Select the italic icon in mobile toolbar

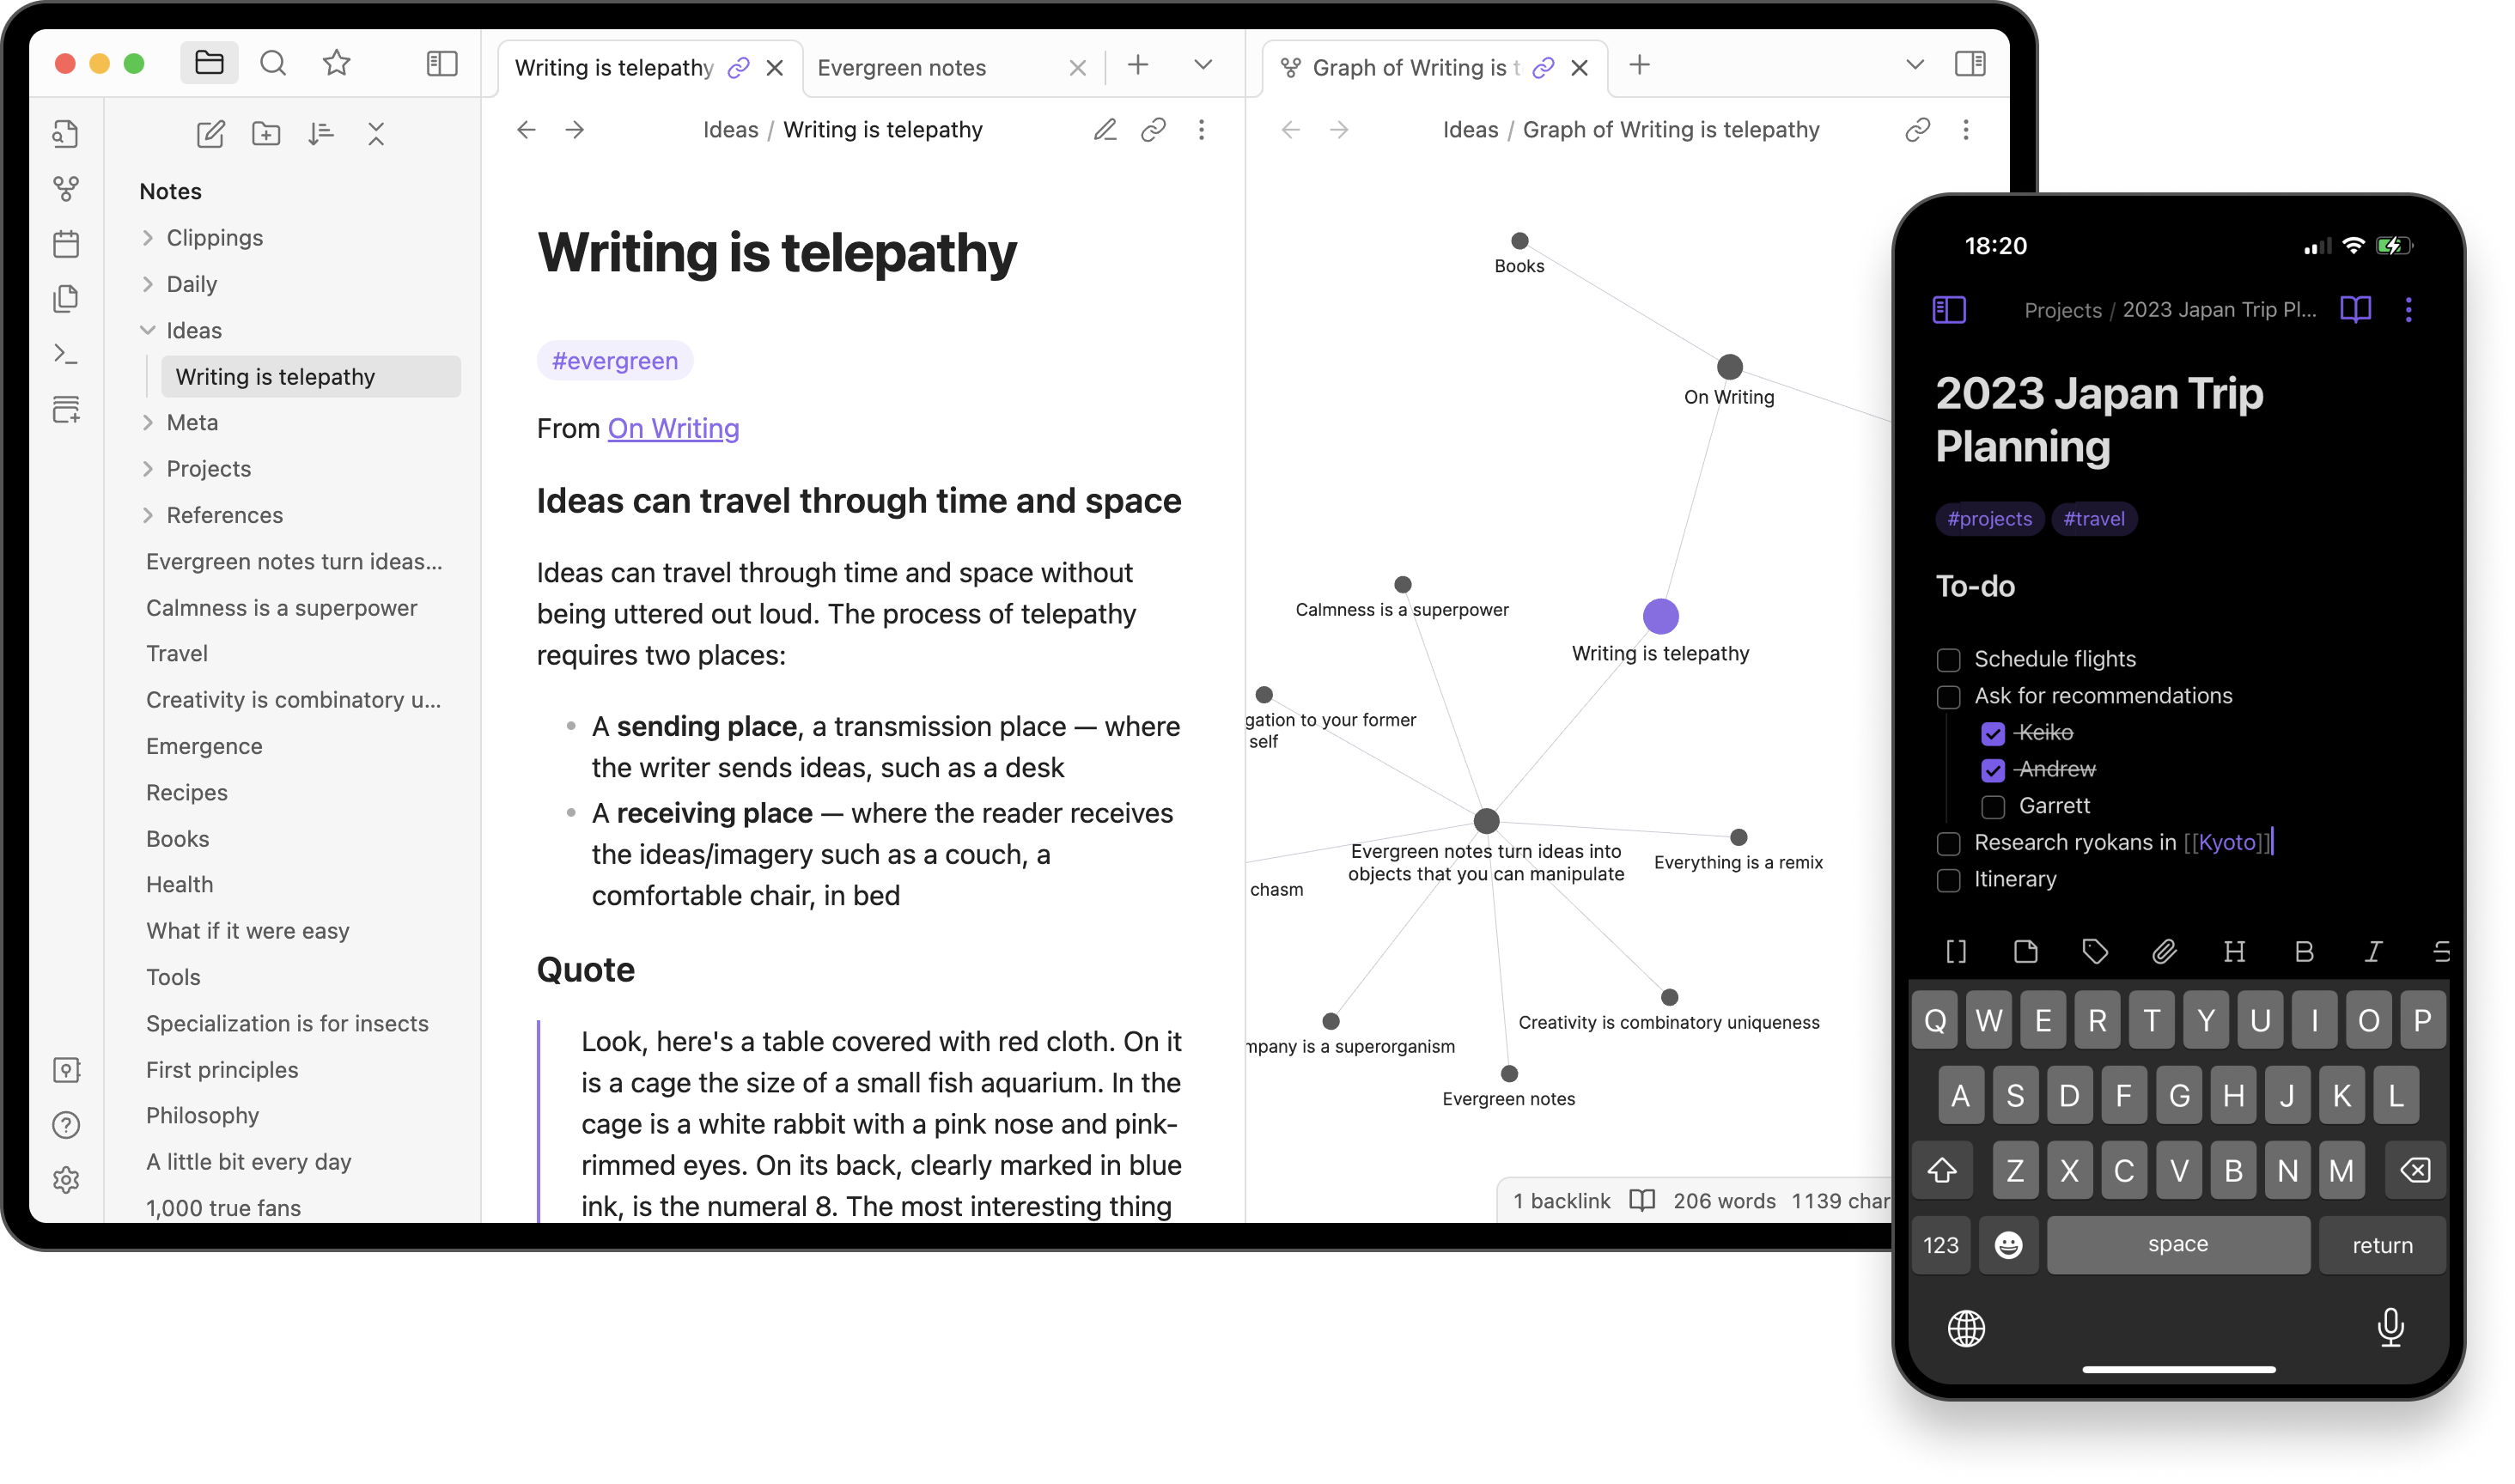(2370, 952)
